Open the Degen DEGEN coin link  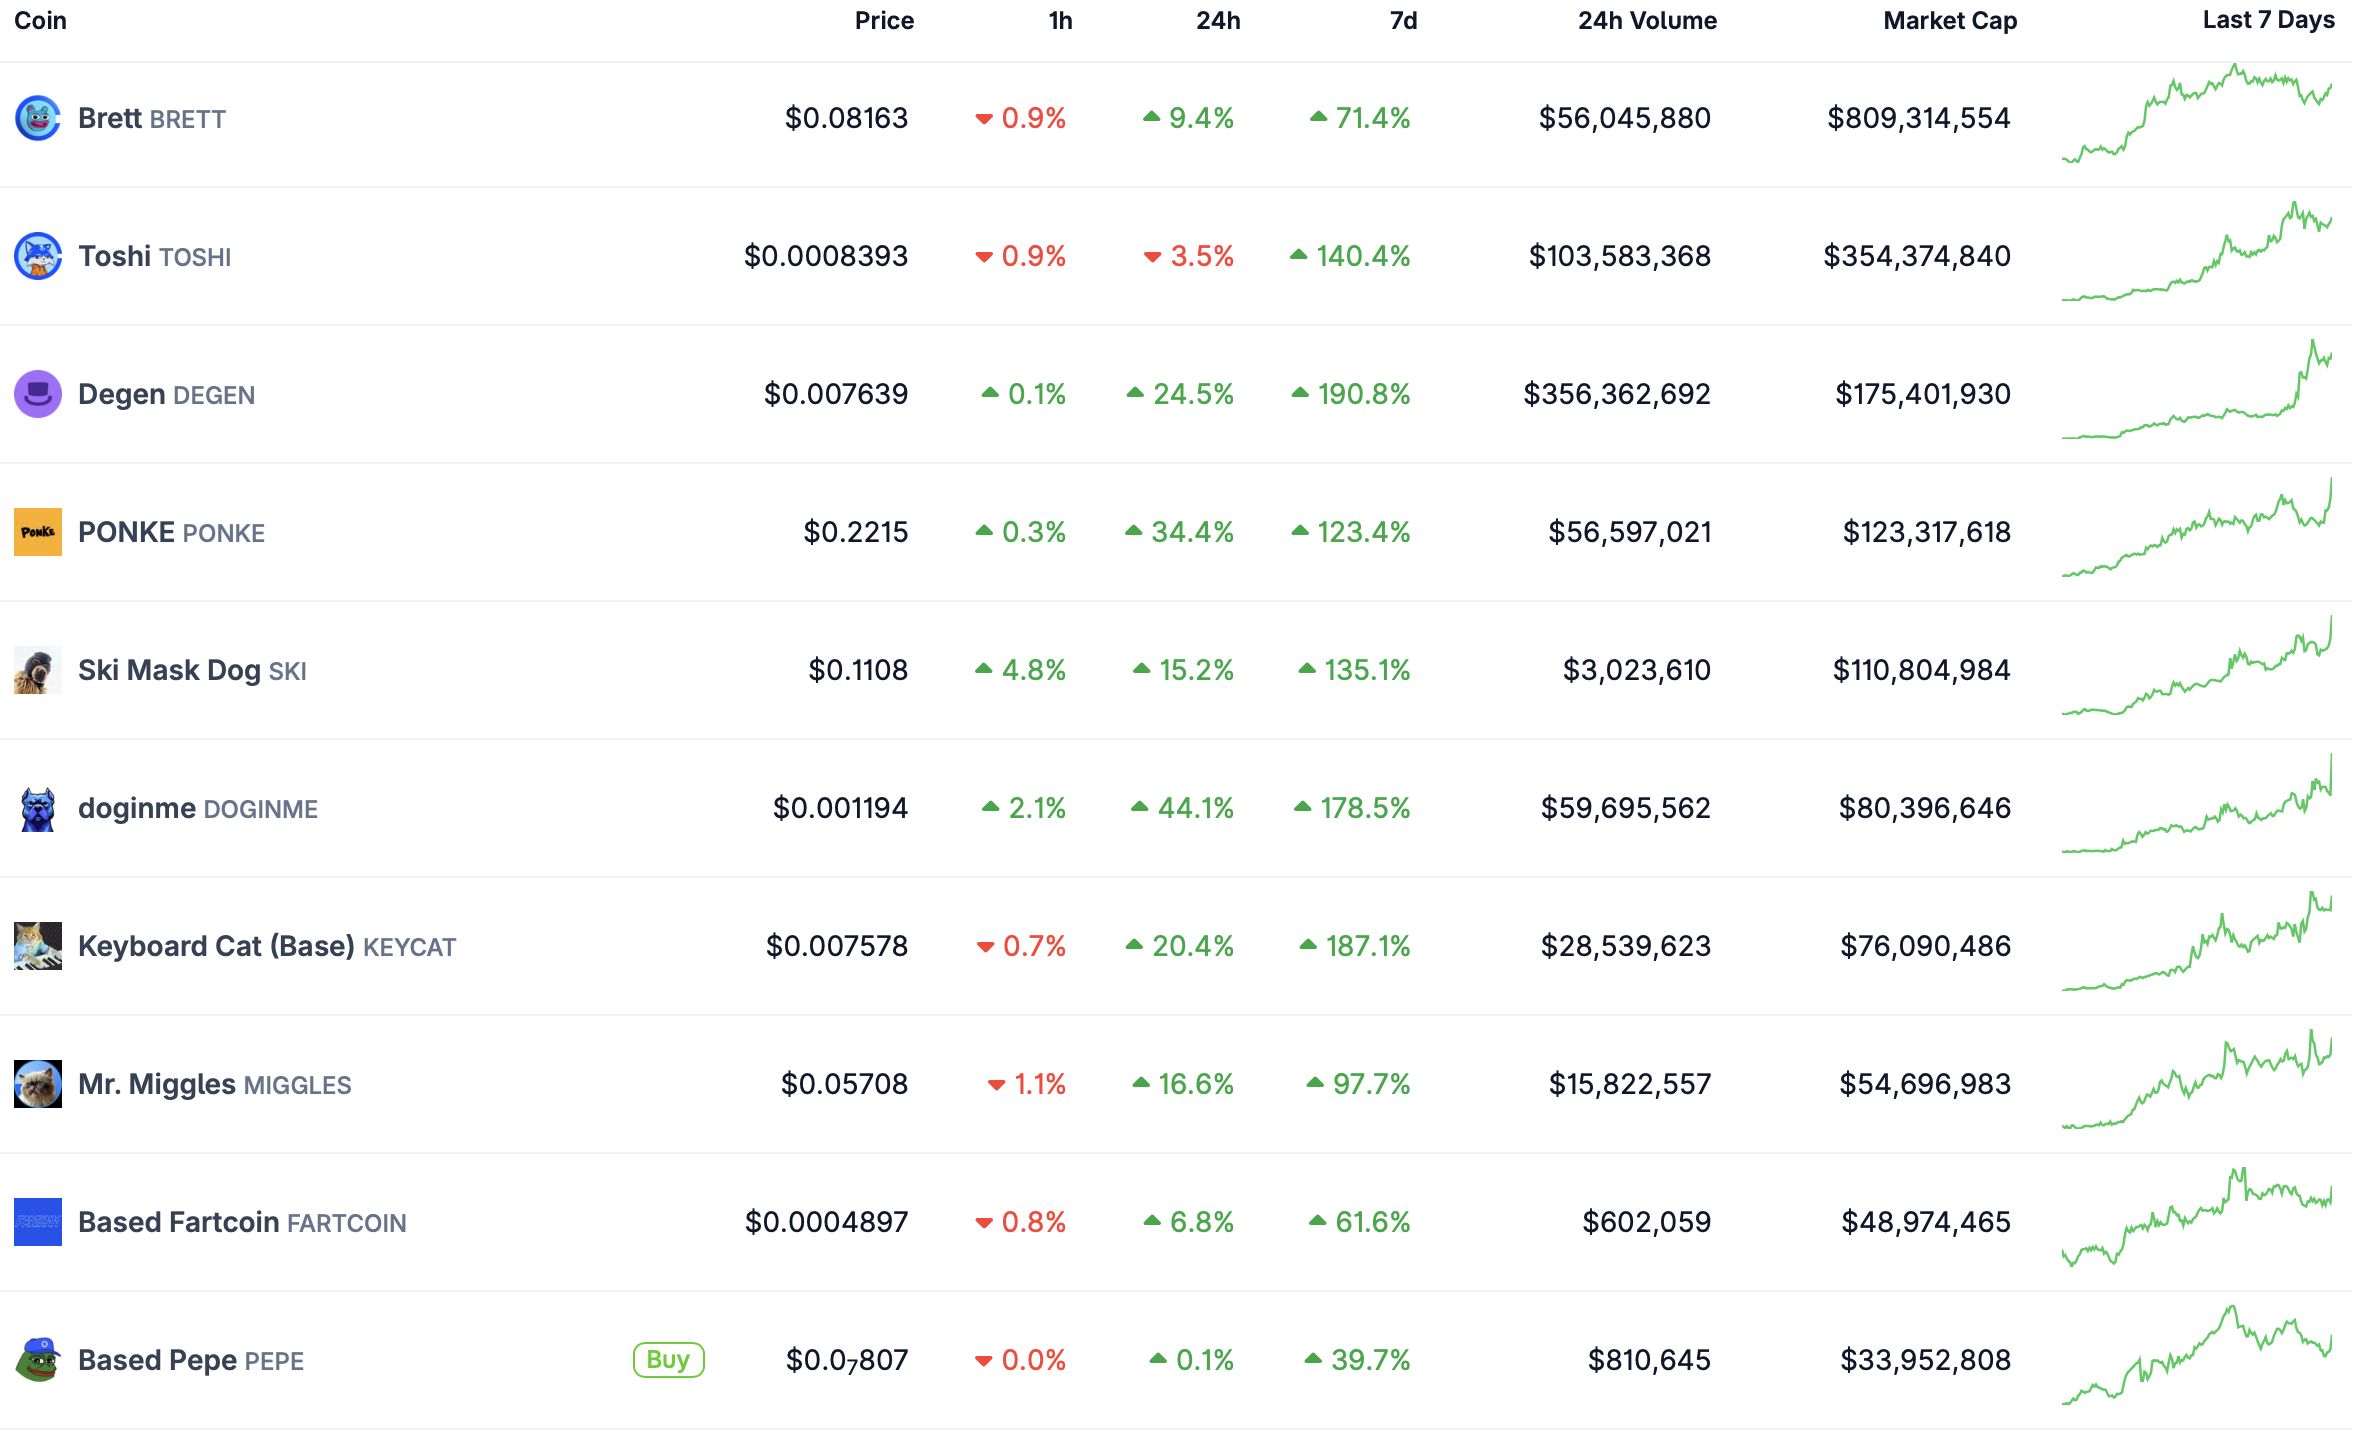click(x=166, y=395)
